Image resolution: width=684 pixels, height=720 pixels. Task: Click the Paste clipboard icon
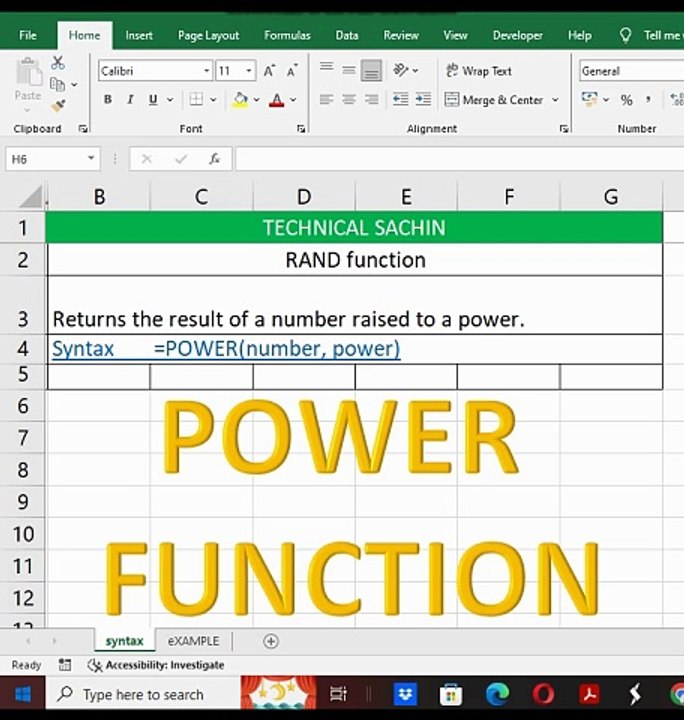tap(28, 73)
